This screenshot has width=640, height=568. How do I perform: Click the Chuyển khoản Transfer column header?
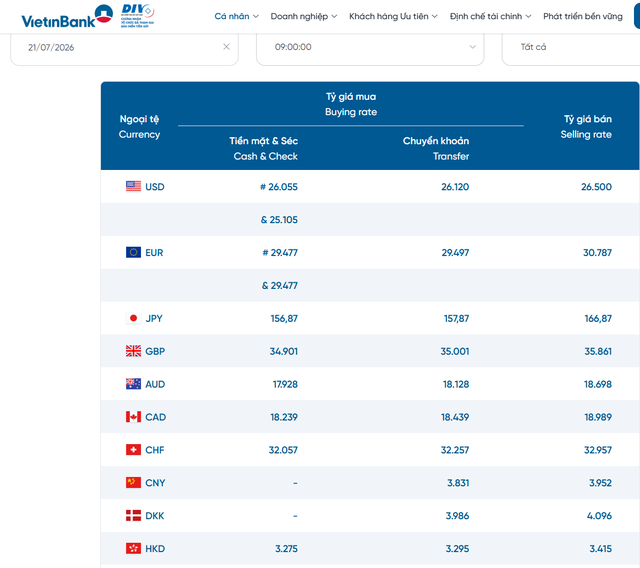click(436, 149)
